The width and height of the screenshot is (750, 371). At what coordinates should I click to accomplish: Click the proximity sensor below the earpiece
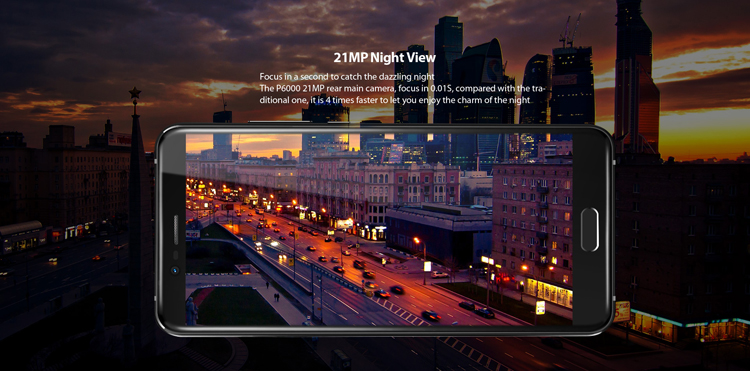(175, 254)
